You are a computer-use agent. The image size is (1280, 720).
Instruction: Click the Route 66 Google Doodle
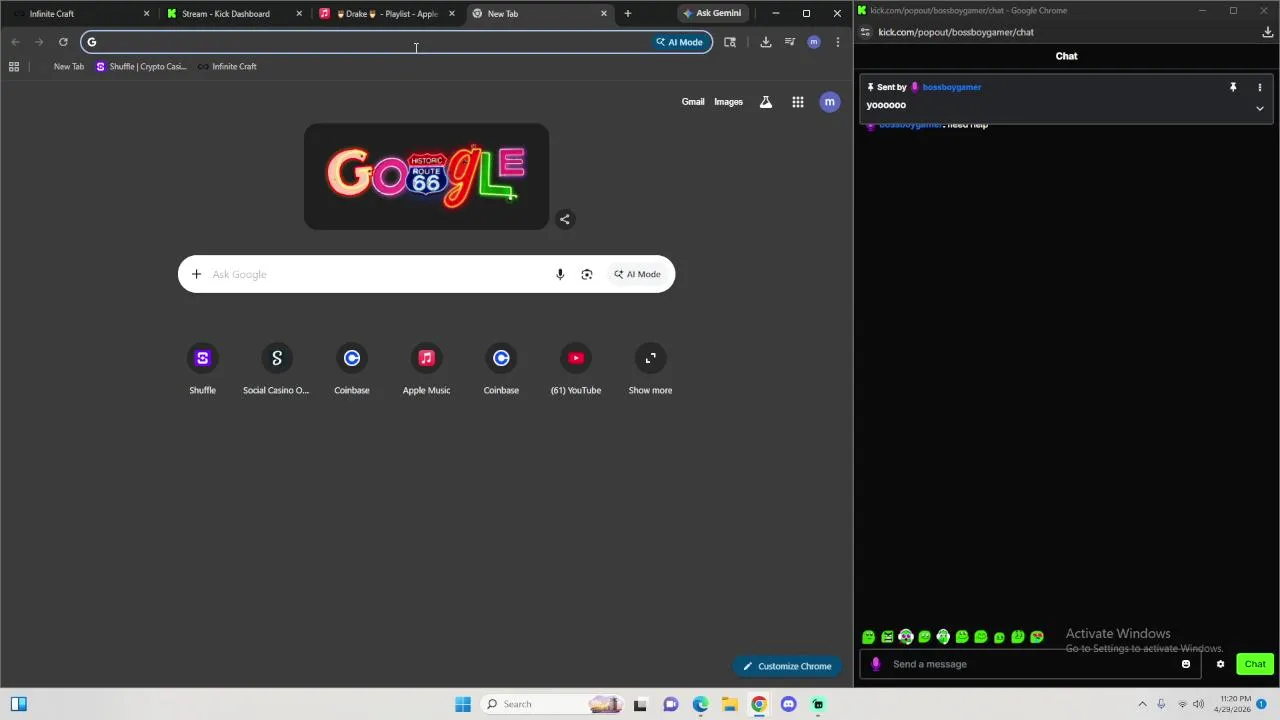(x=427, y=177)
